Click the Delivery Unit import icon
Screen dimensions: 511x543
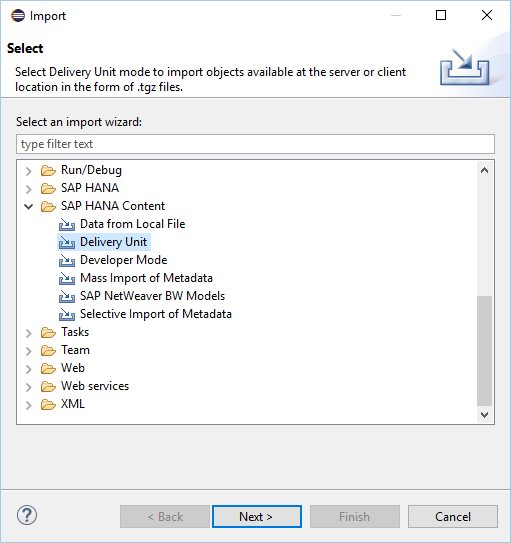67,242
